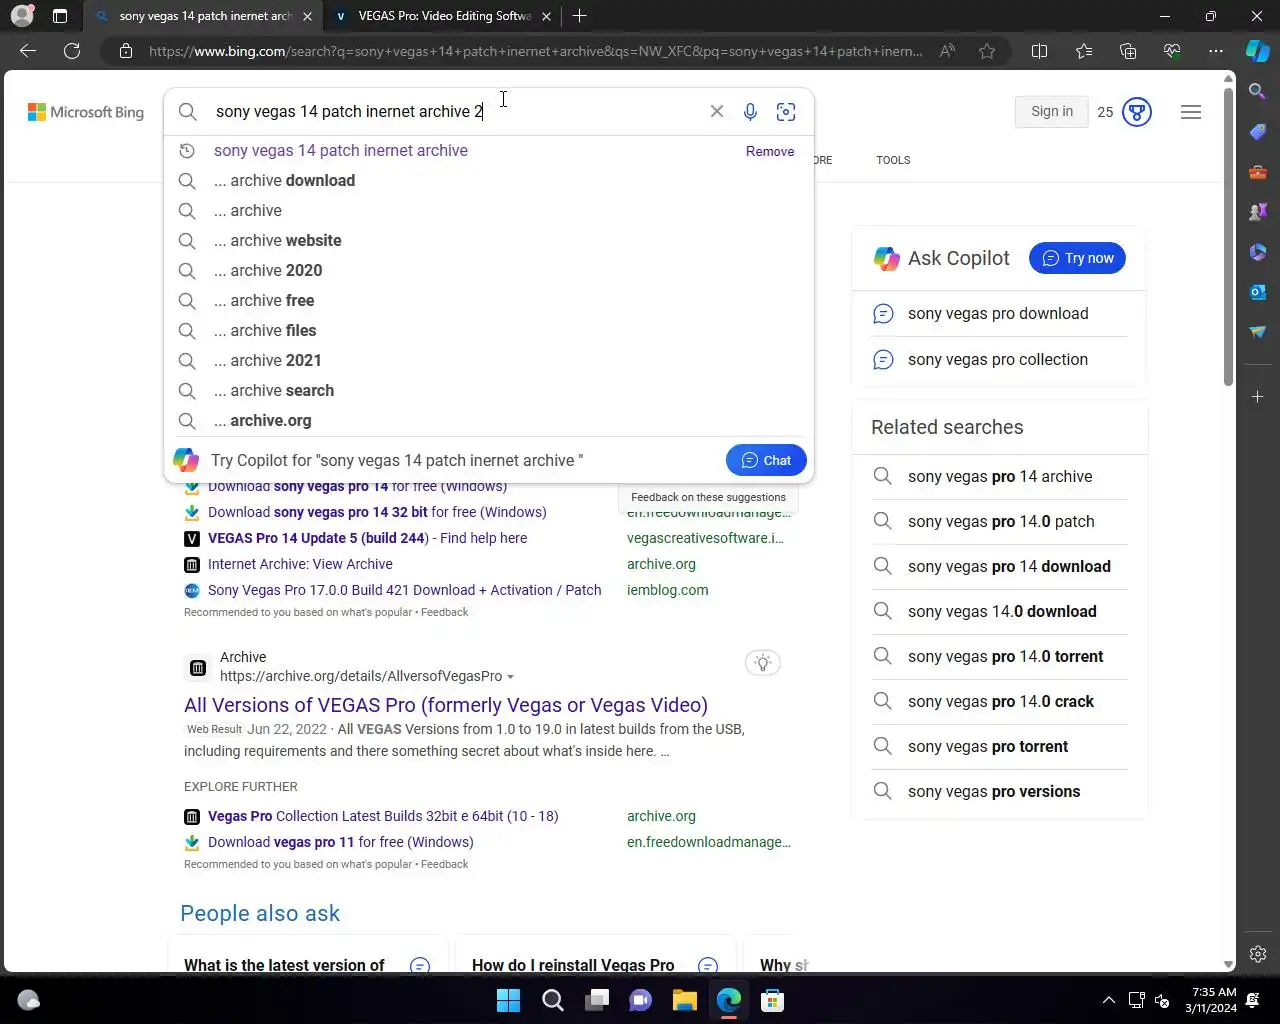
Task: Select suggestion 'archive download'
Action: pos(489,181)
